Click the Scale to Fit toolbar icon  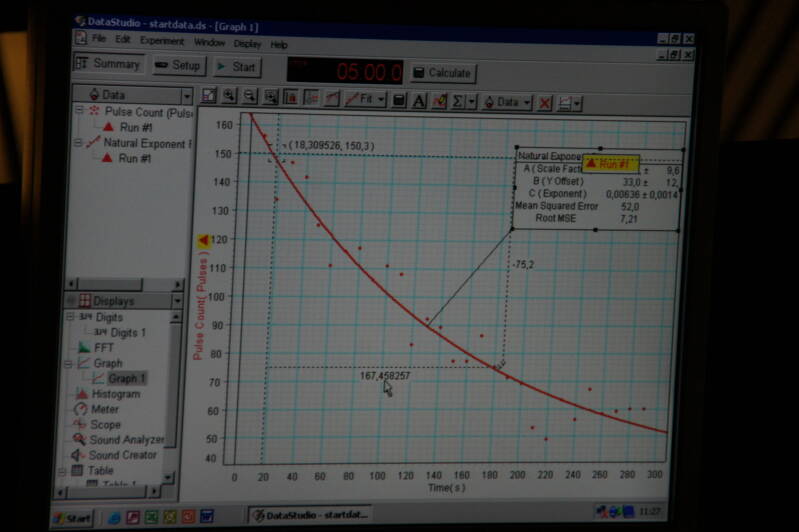(209, 95)
